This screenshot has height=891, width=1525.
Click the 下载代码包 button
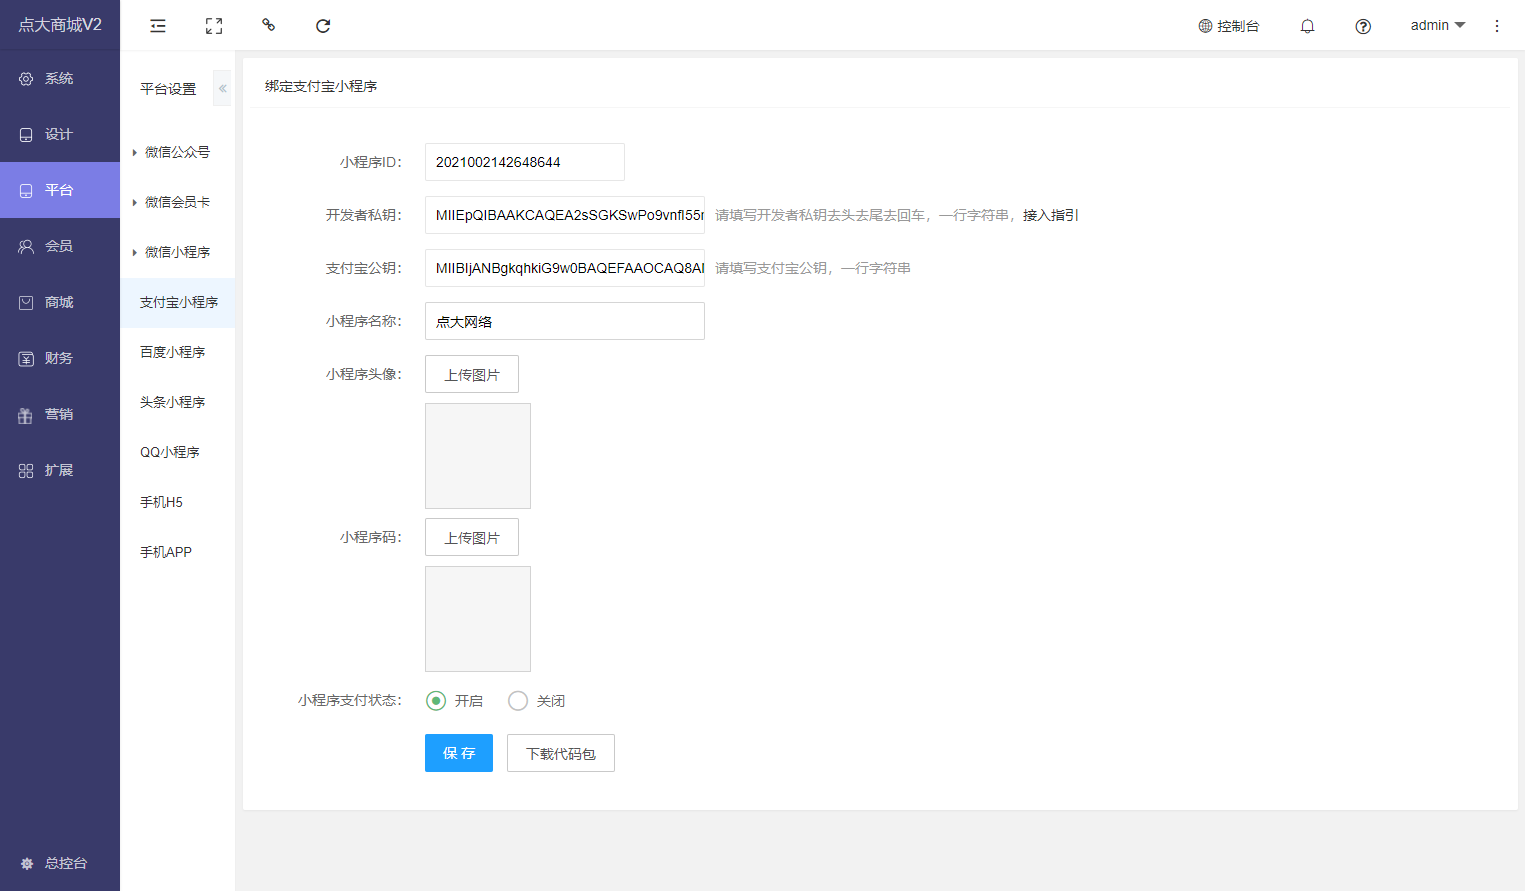point(561,753)
